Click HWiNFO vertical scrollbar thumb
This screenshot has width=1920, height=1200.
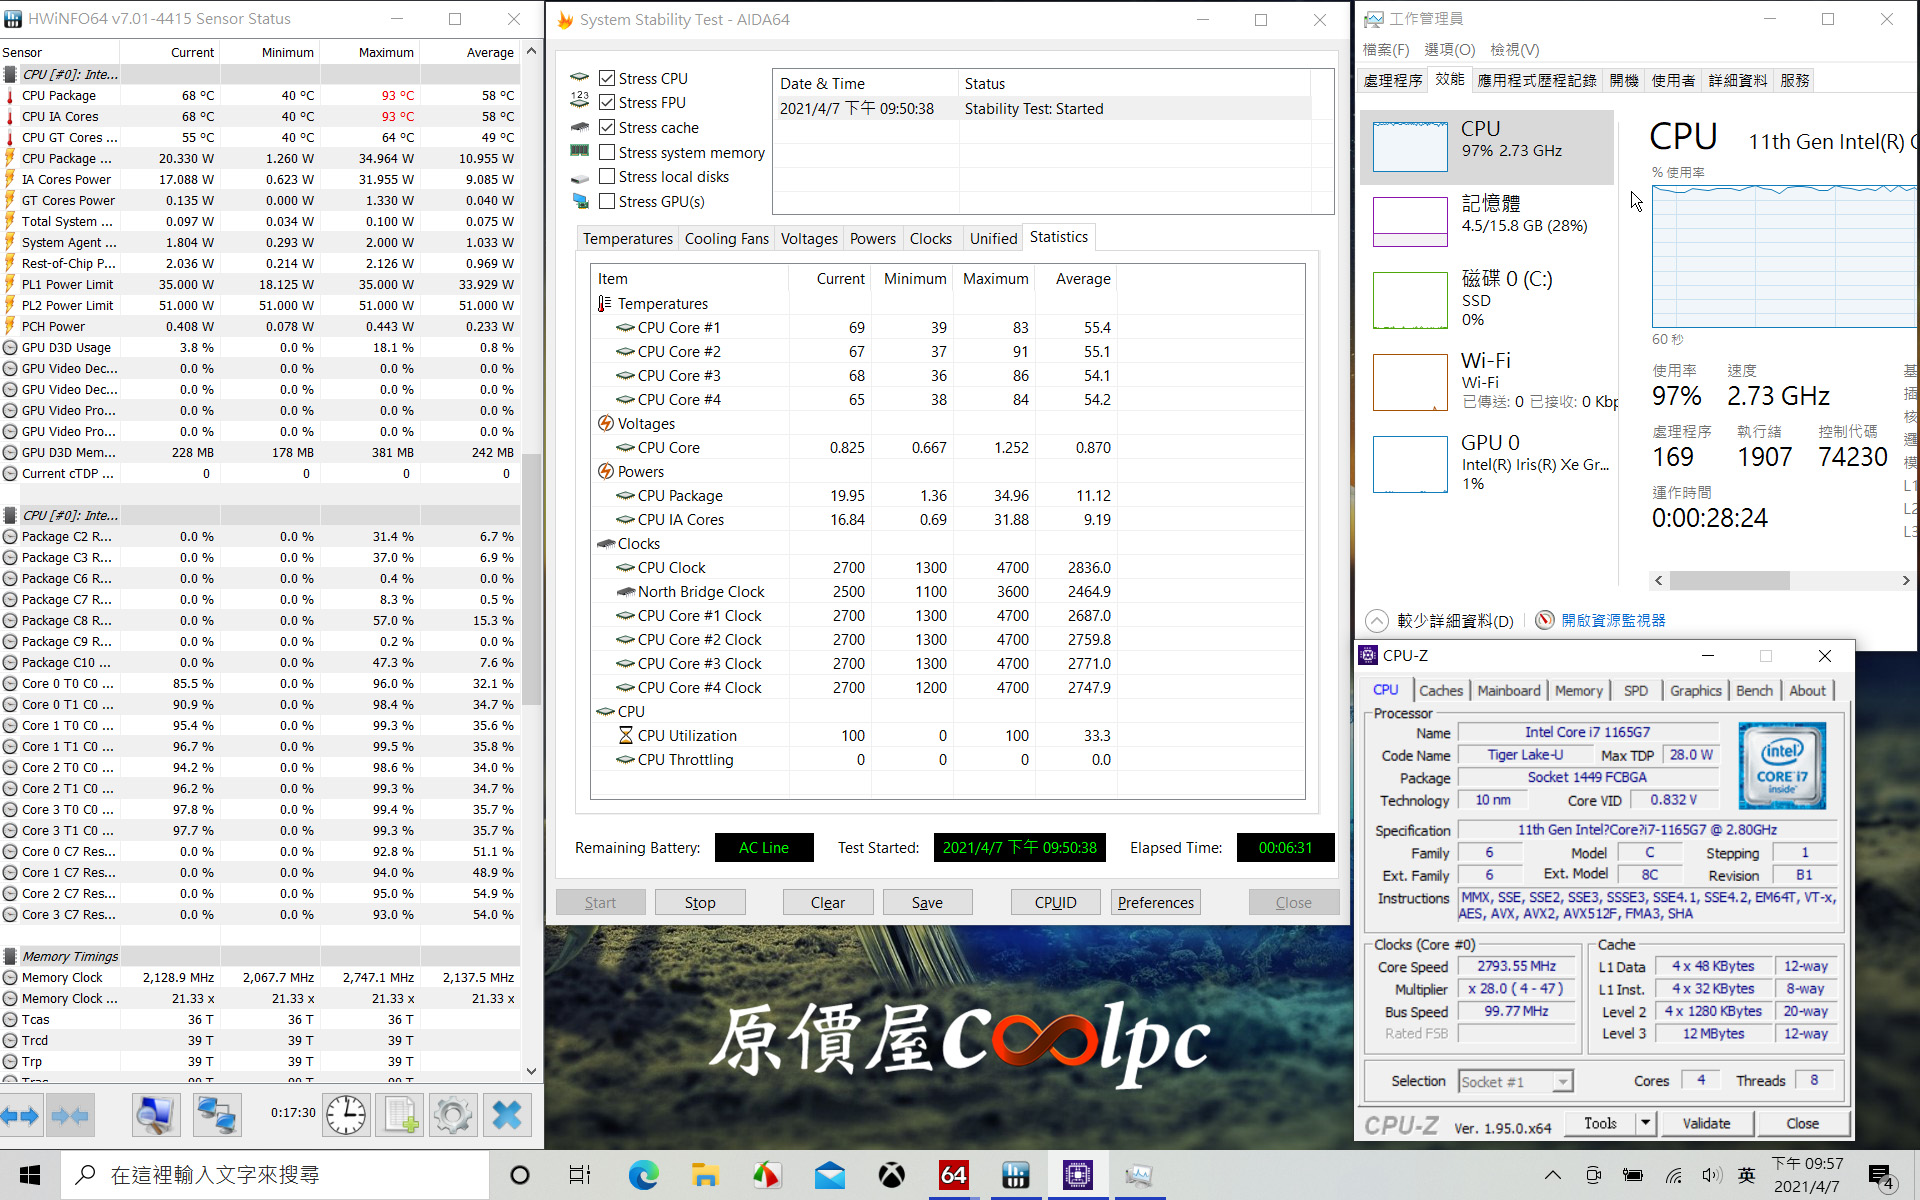(531, 580)
